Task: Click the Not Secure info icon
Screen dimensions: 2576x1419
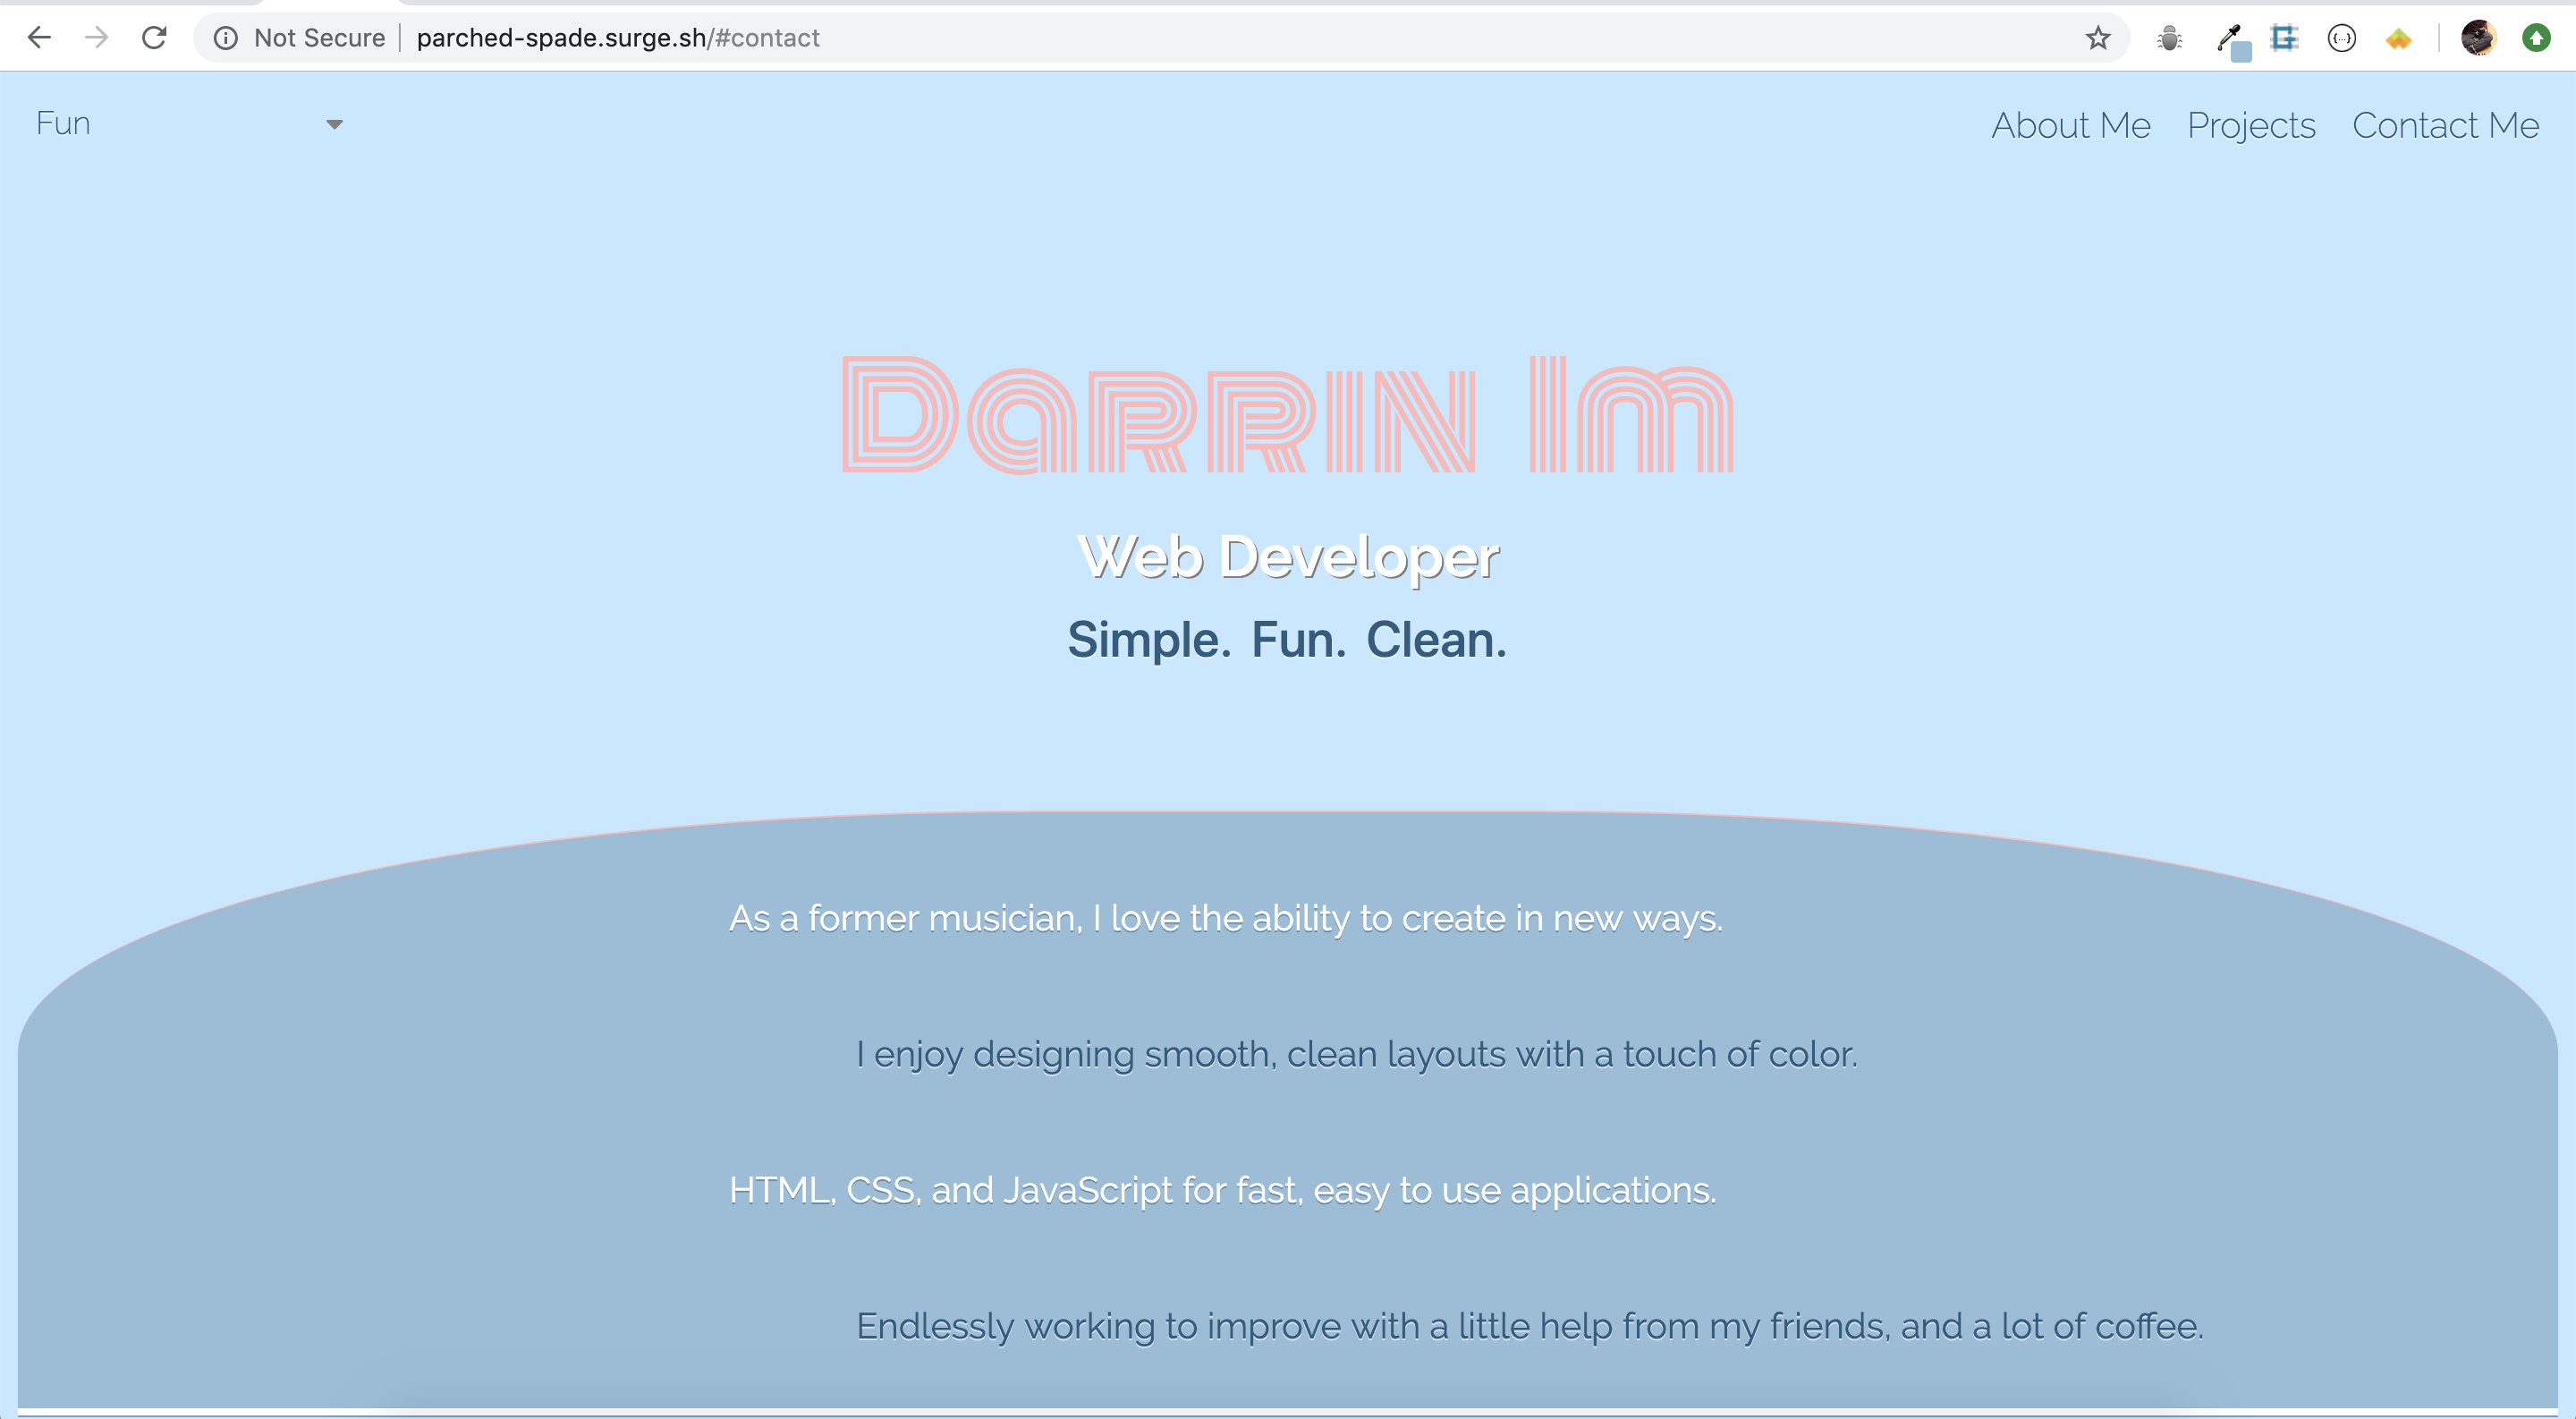Action: [x=225, y=38]
